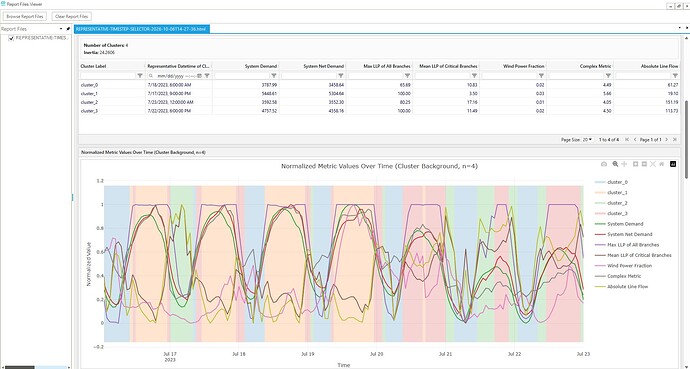Open Report Files panel dropdown arrow

[61, 29]
